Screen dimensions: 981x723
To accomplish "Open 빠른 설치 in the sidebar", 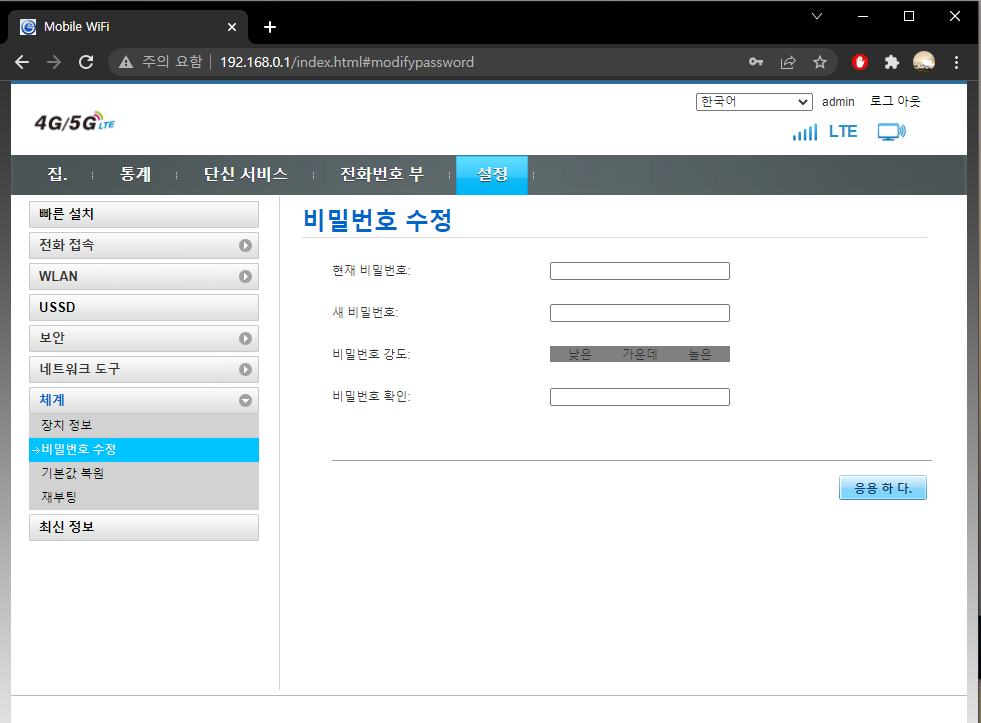I will [x=144, y=215].
